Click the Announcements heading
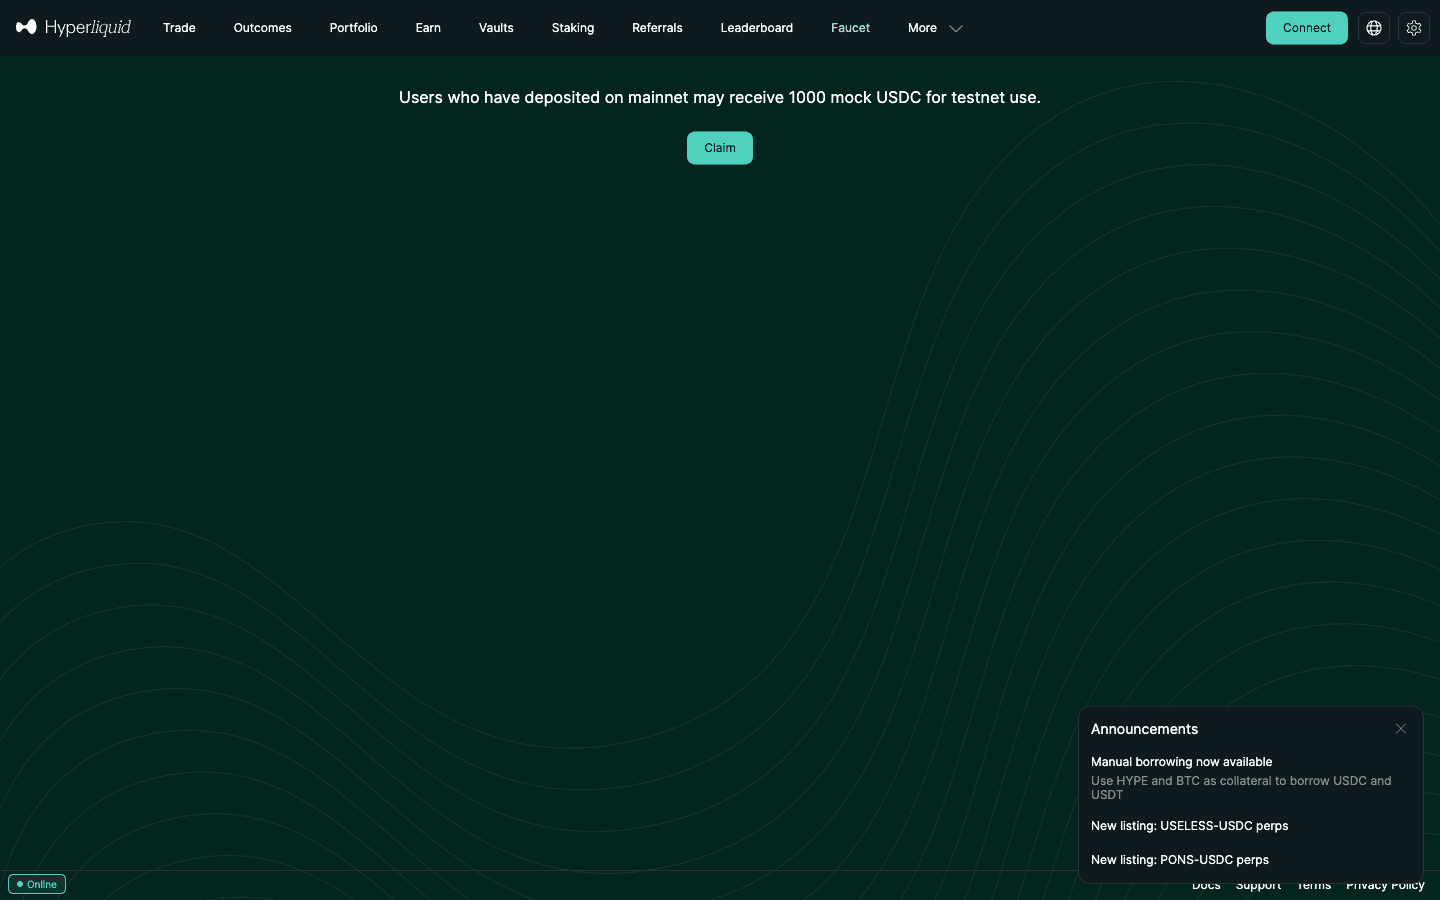Image resolution: width=1440 pixels, height=900 pixels. click(x=1144, y=729)
